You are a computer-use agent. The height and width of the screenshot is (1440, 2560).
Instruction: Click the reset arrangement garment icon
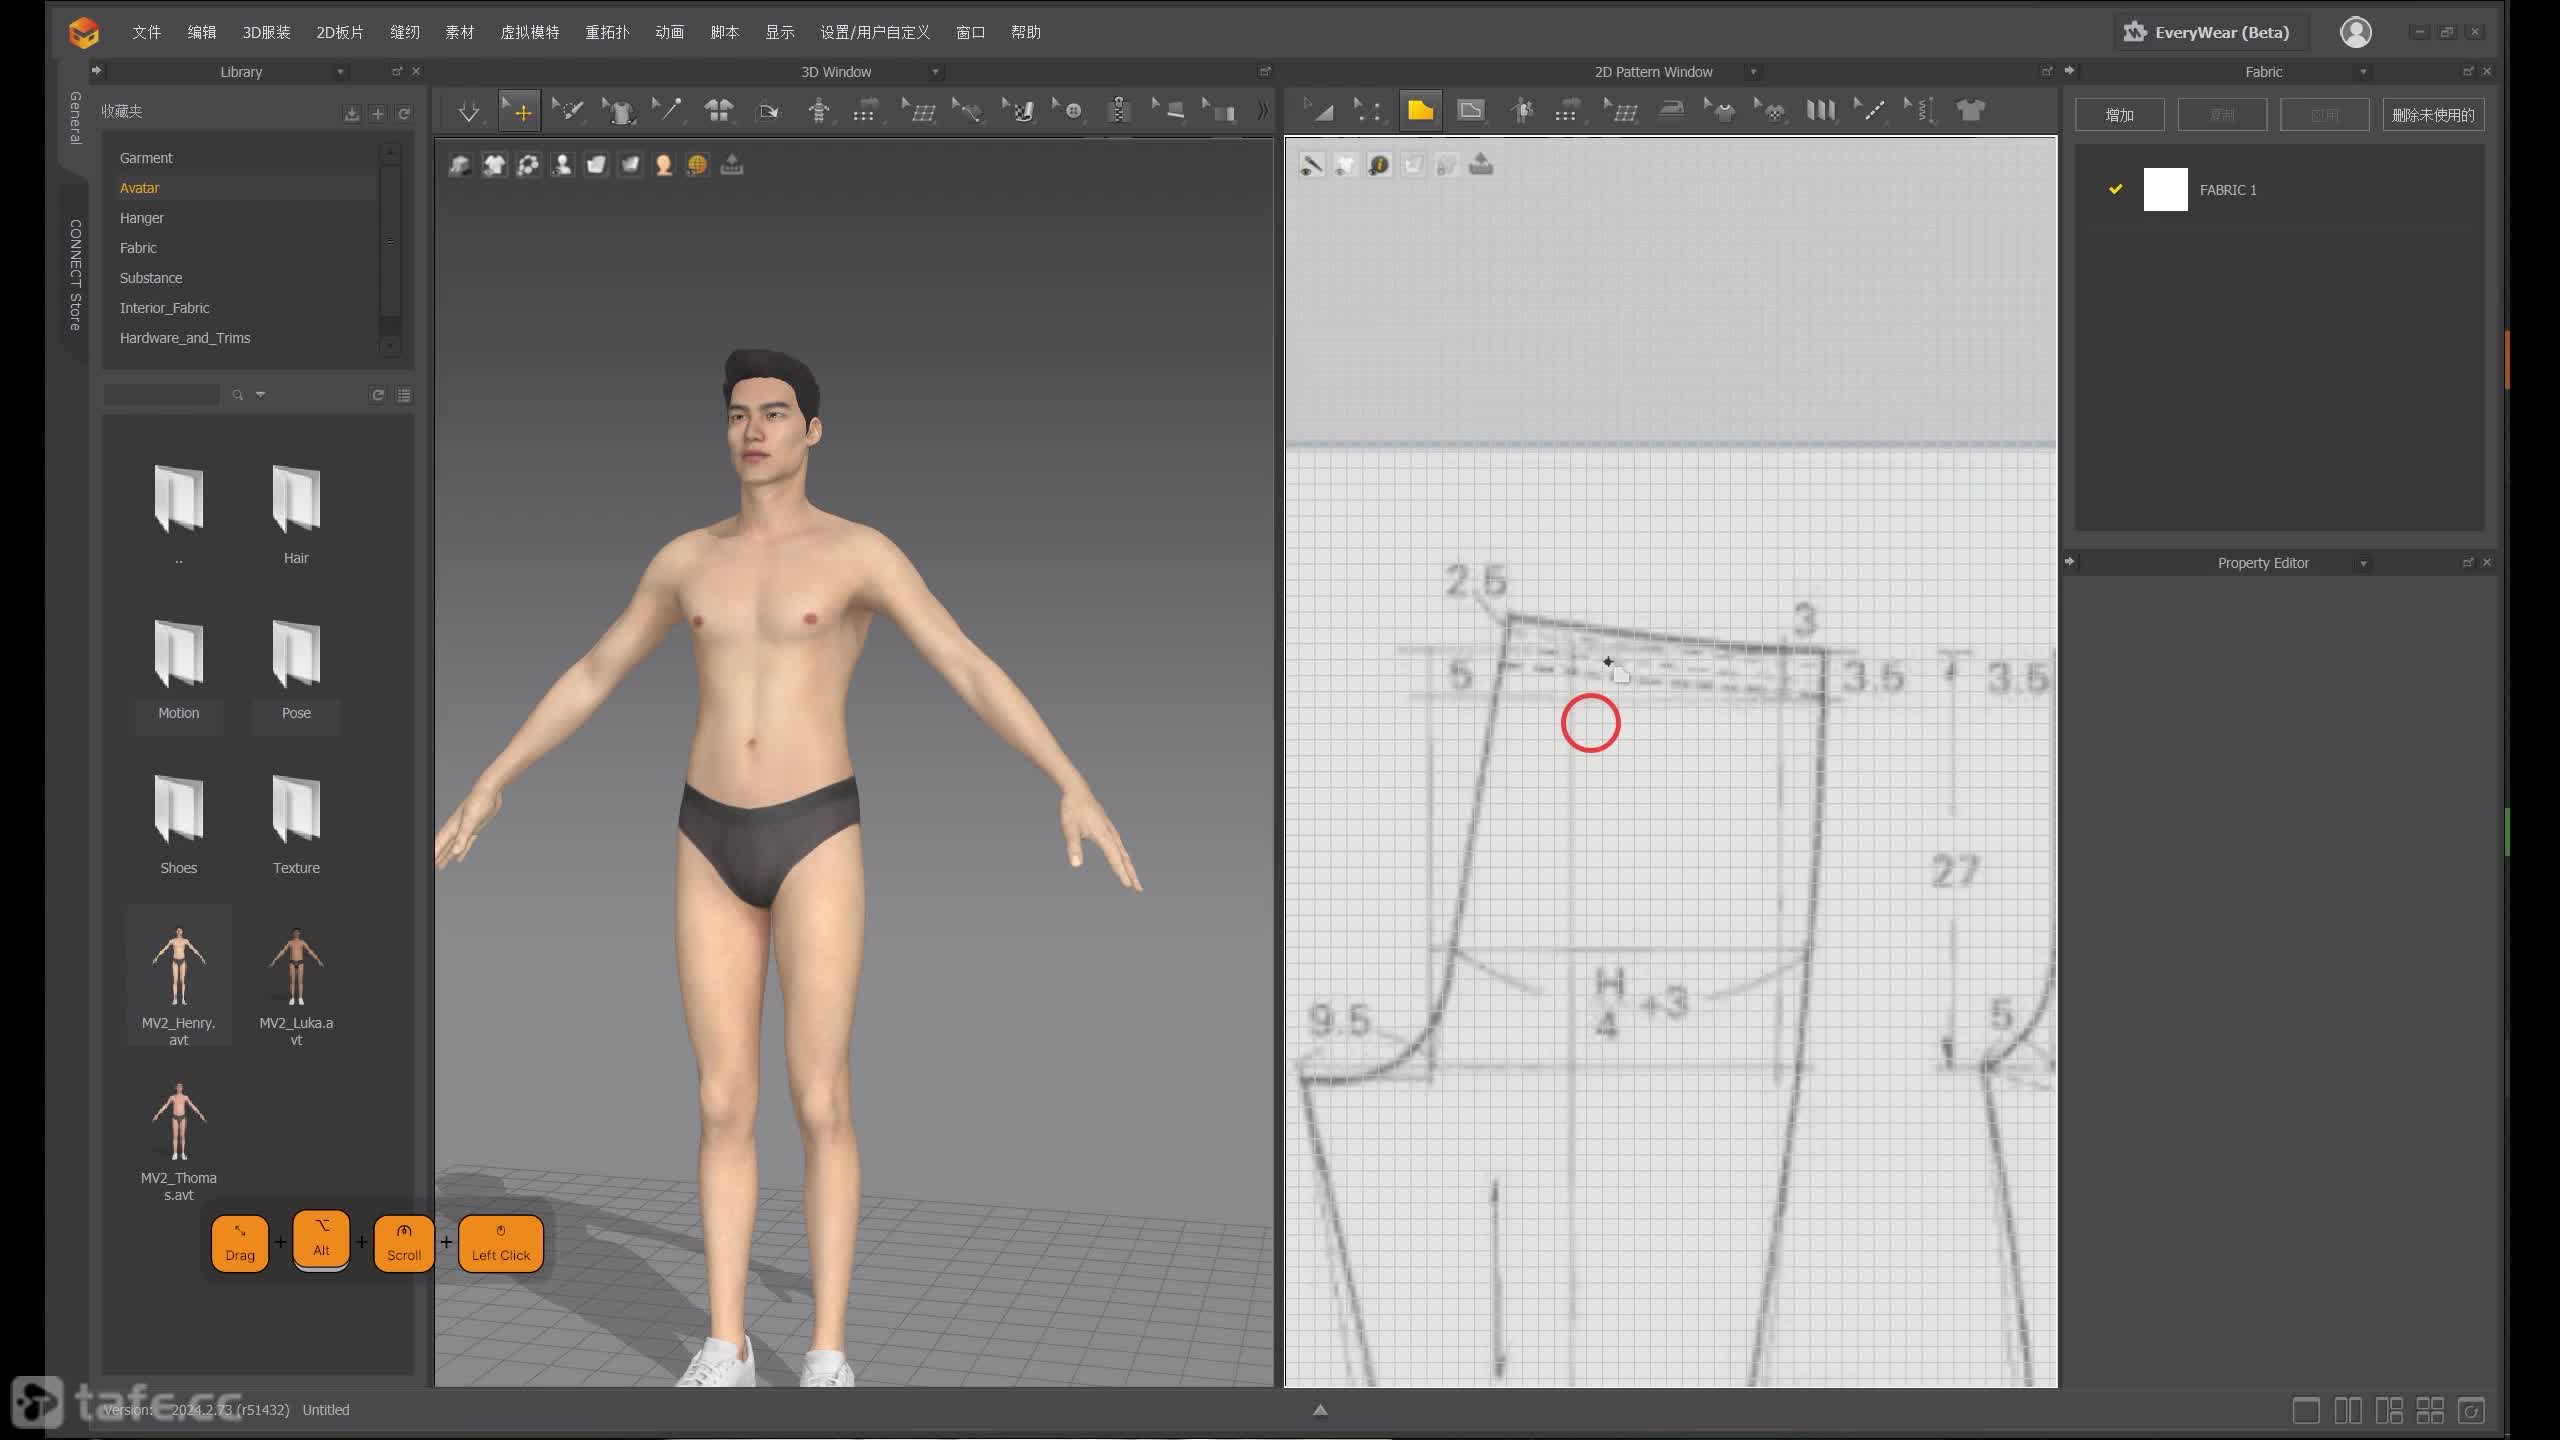point(718,111)
